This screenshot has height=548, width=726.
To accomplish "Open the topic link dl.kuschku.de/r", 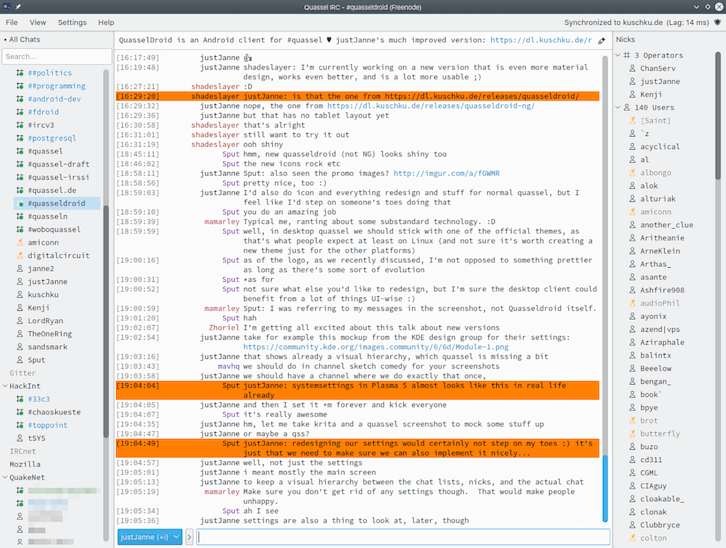I will [541, 40].
